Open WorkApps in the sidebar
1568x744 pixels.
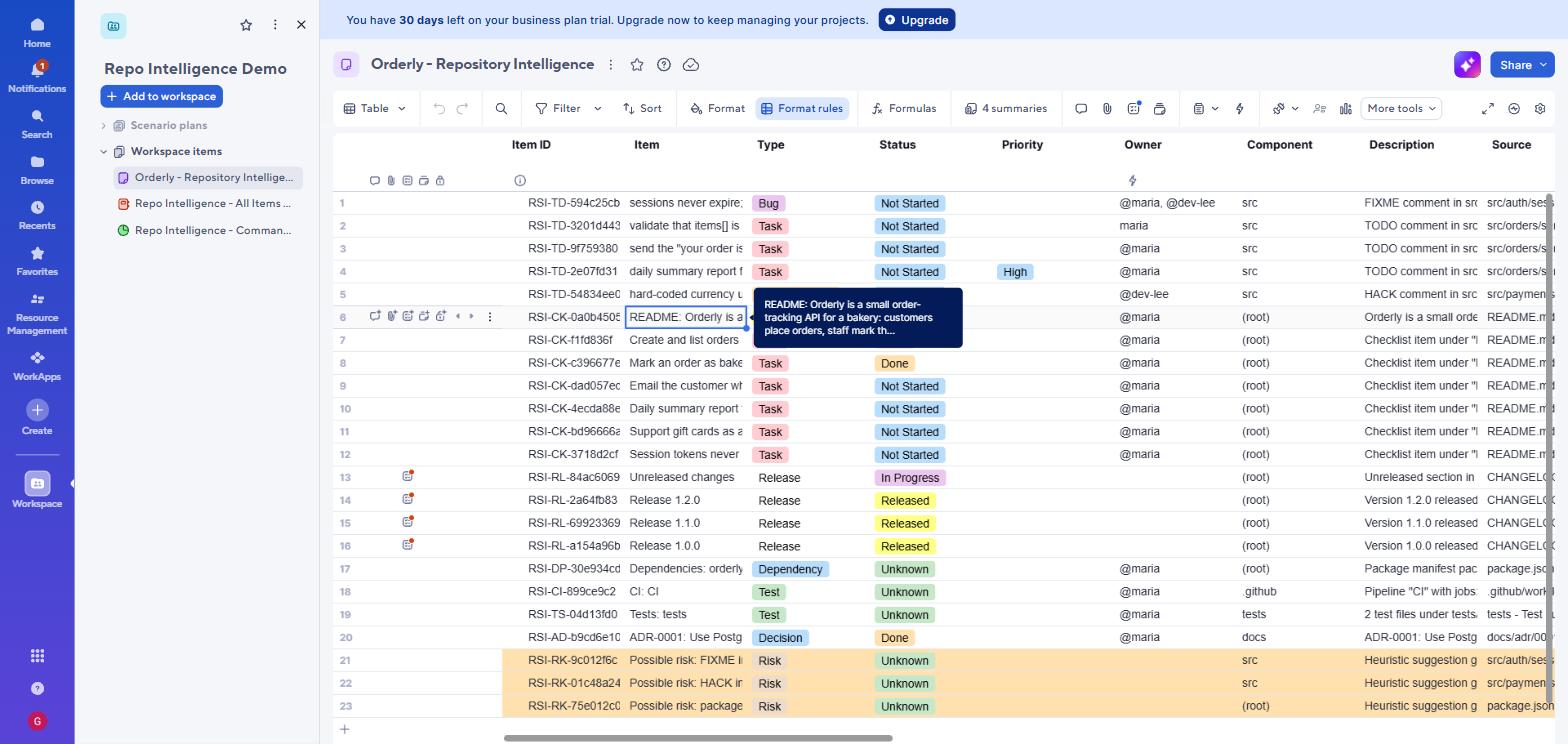point(37,366)
